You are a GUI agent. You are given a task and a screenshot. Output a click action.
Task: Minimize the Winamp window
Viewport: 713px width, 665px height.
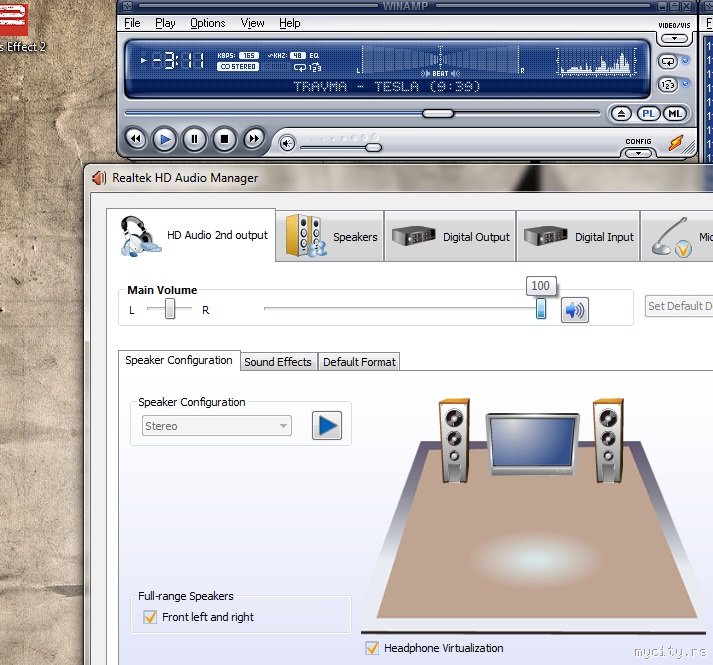(662, 6)
